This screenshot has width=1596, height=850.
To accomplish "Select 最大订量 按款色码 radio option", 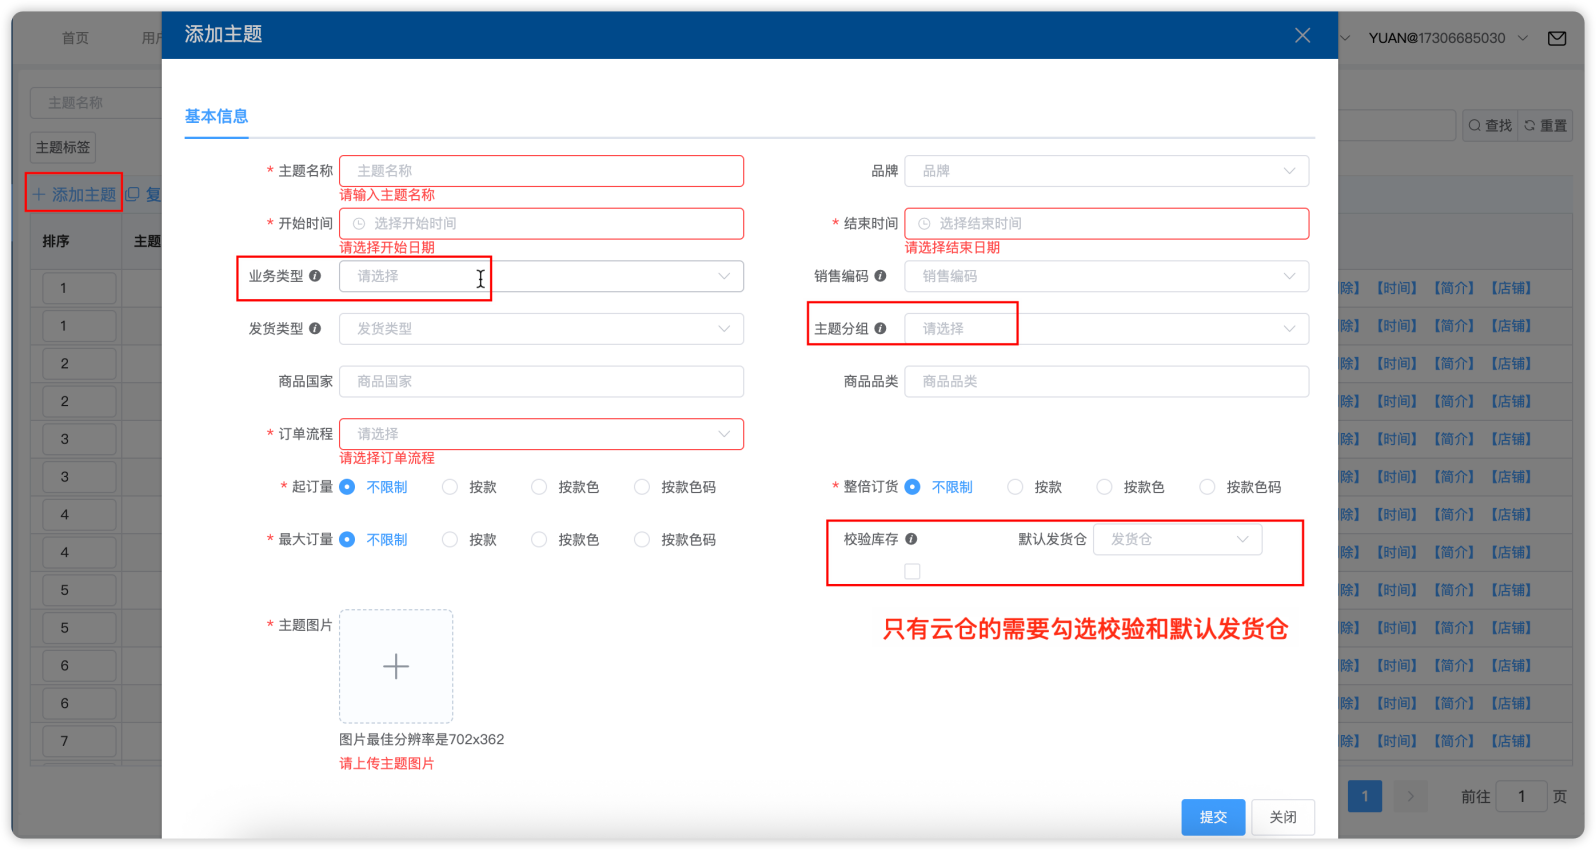I will point(642,540).
